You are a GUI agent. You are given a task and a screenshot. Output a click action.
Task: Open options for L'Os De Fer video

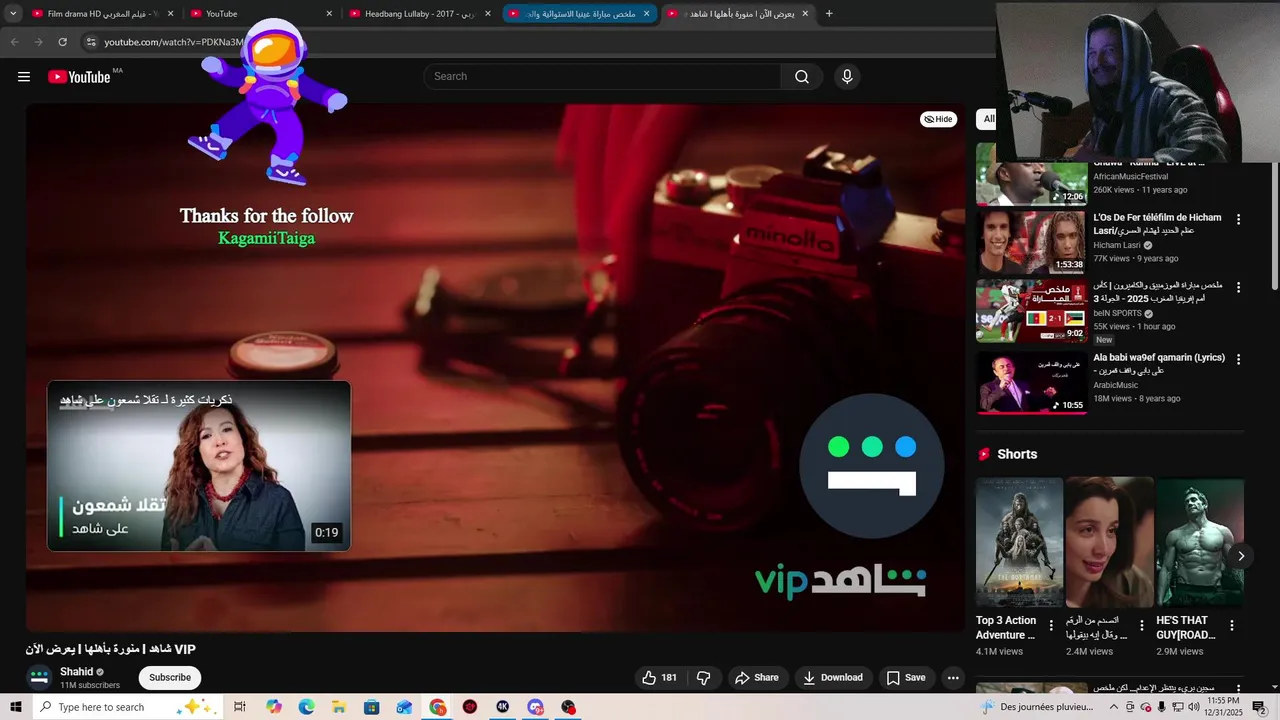tap(1239, 219)
